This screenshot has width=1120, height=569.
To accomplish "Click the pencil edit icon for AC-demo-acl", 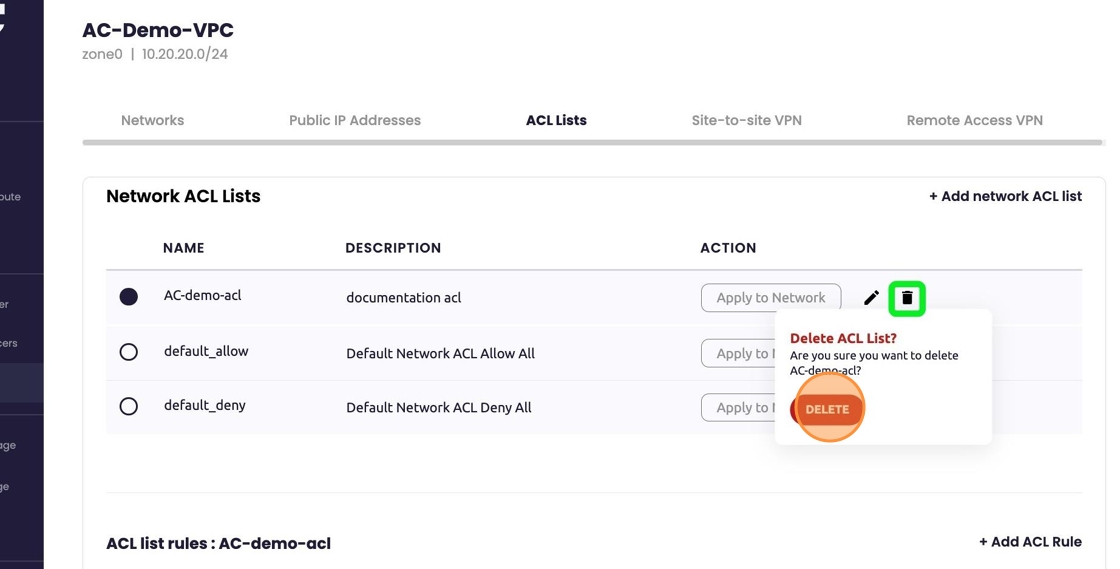I will 871,298.
